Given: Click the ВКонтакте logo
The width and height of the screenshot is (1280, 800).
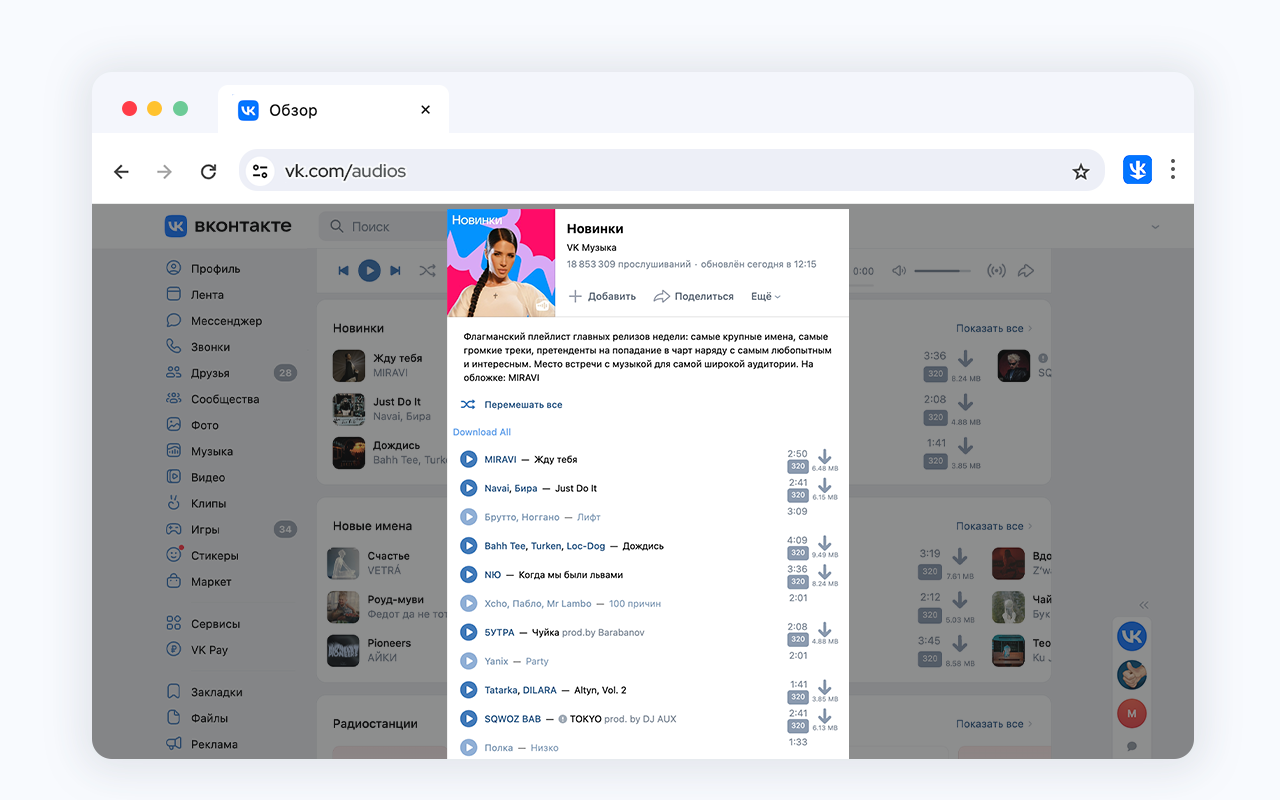Looking at the screenshot, I should 228,226.
